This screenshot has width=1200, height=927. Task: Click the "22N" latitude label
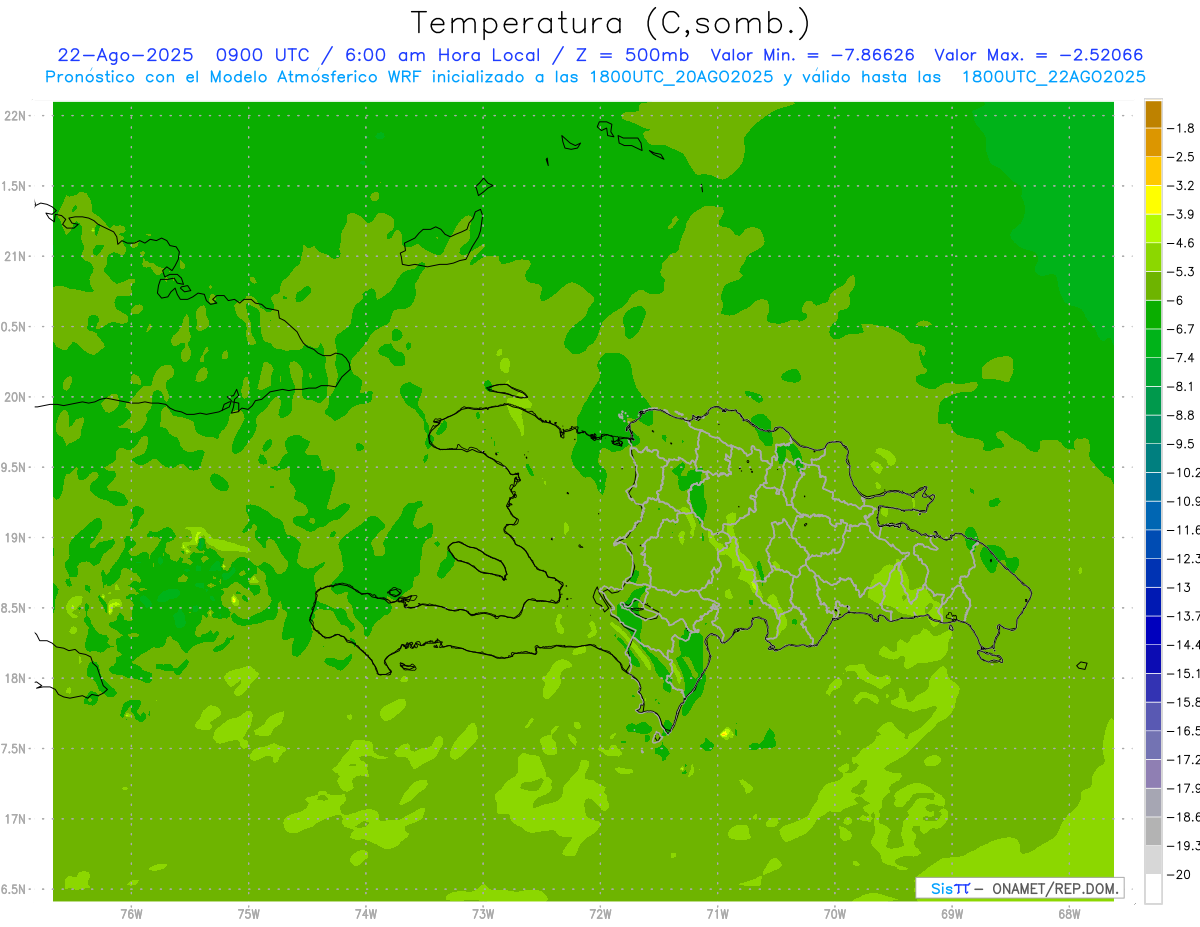click(14, 116)
